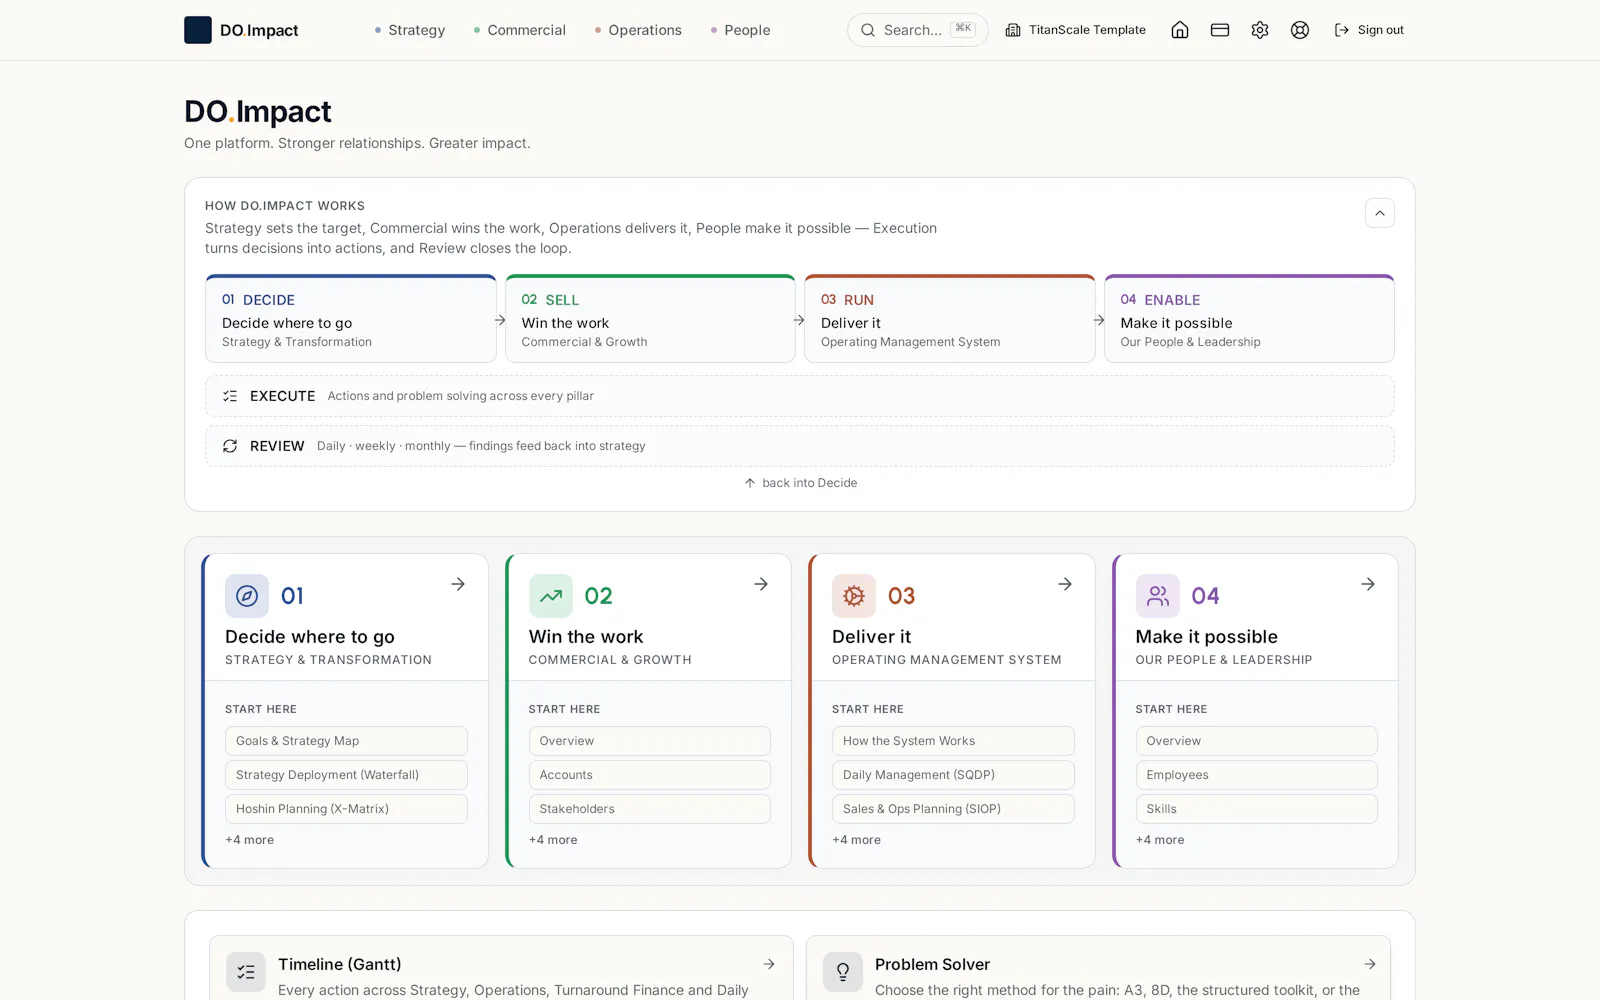Open Sales & Ops Planning (SIOP) link
This screenshot has height=1000, width=1600.
pos(953,809)
